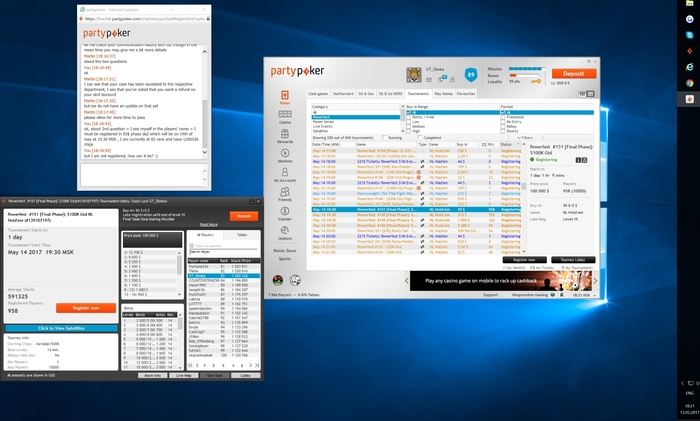Click the Bonus progress bar

(527, 75)
